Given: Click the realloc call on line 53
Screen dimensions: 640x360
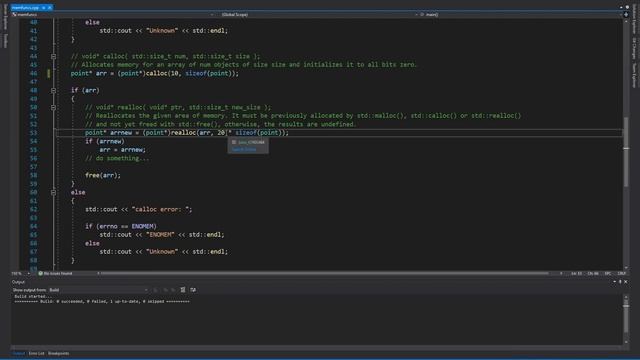Looking at the screenshot, I should [x=183, y=133].
